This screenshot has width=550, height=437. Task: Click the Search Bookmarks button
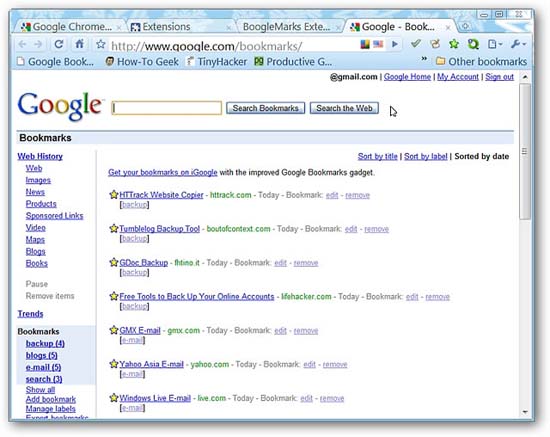[x=266, y=108]
